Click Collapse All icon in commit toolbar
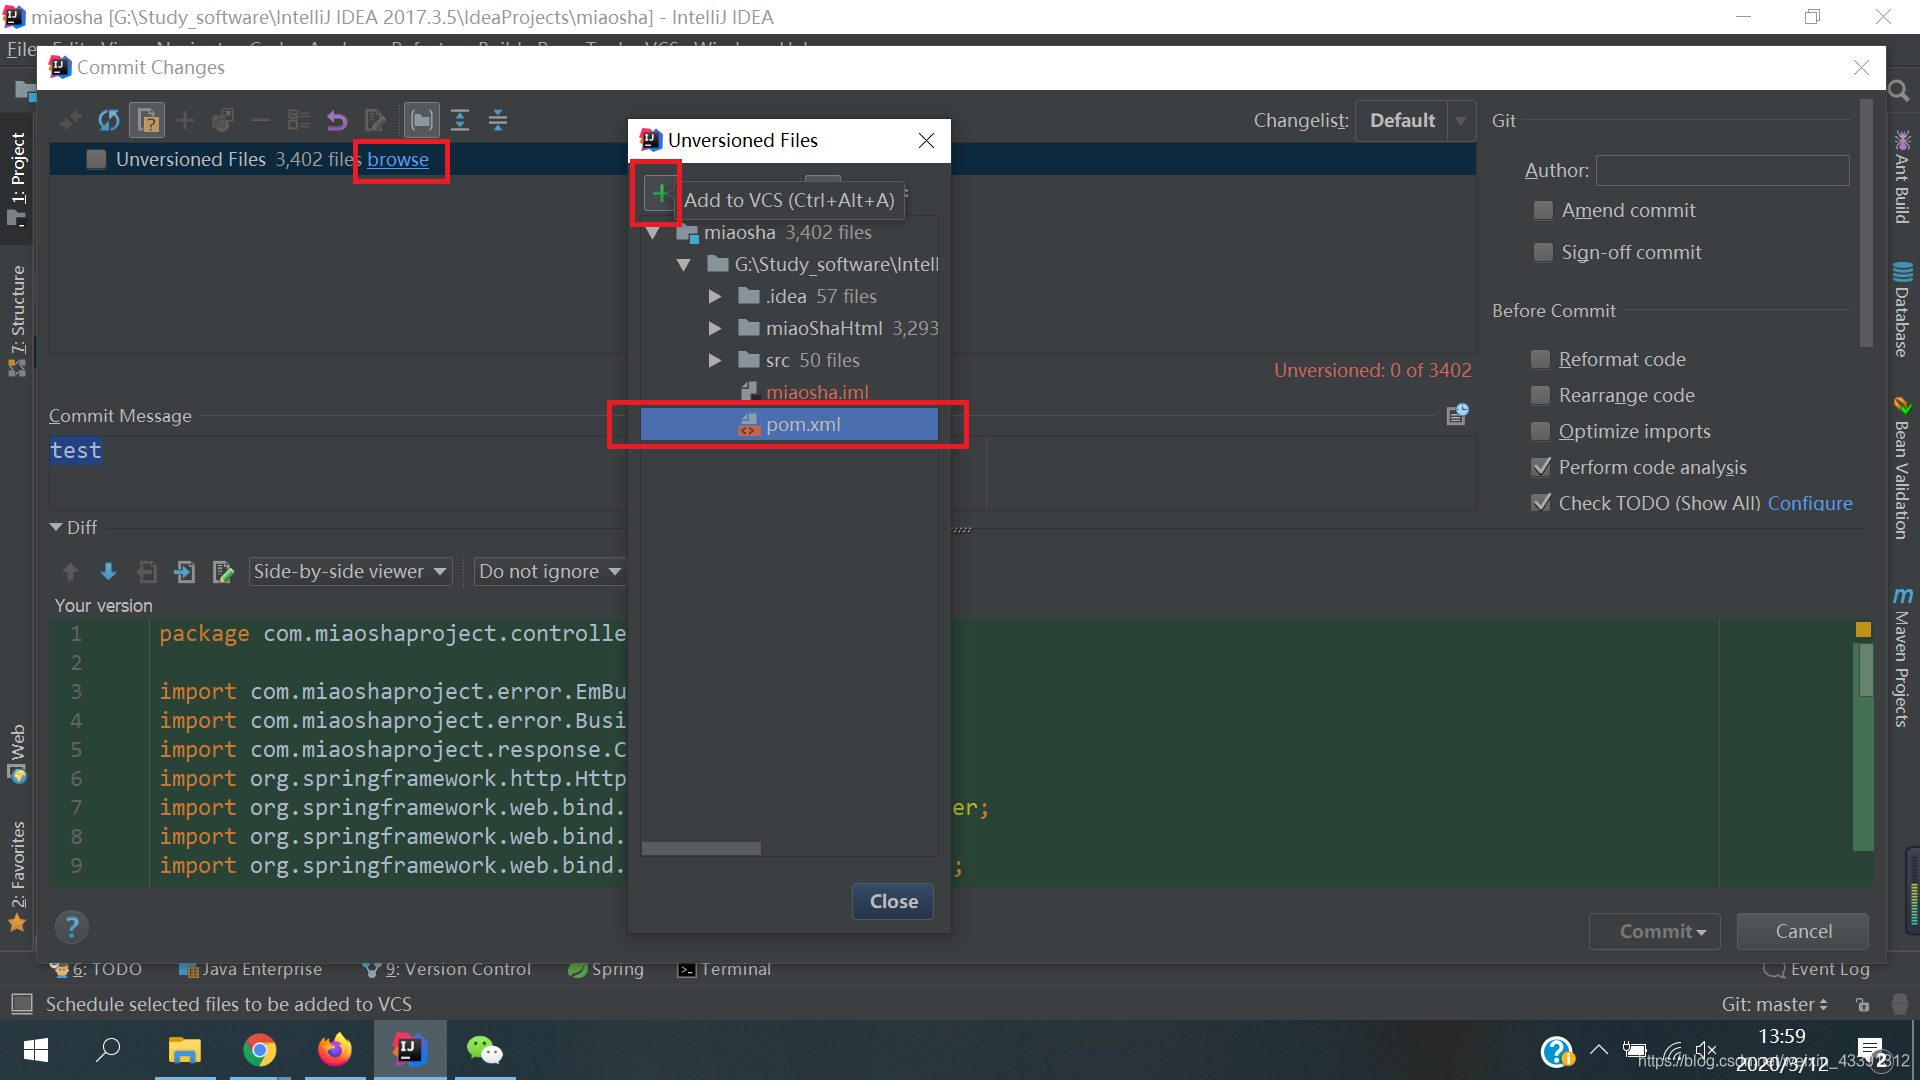The height and width of the screenshot is (1080, 1920). pos(498,121)
